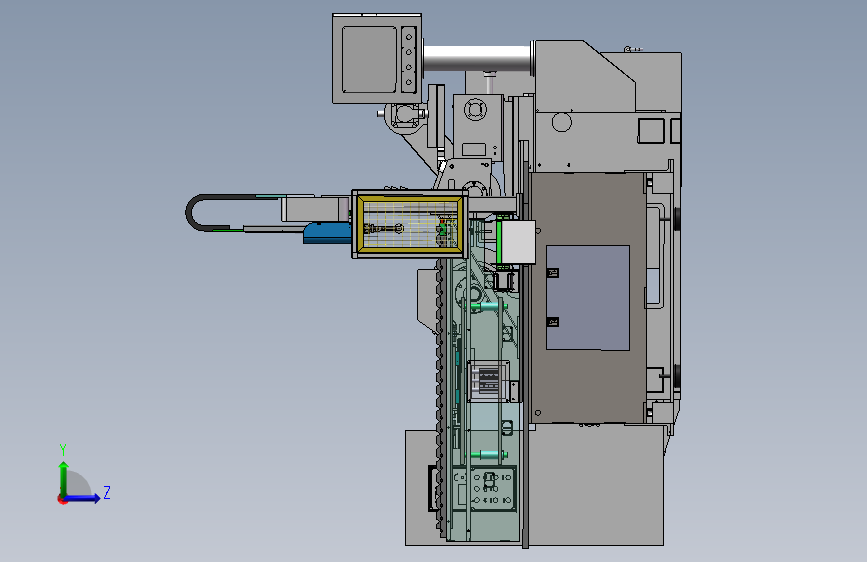
Task: Select the square cutout on the upper right housing
Action: coord(651,131)
